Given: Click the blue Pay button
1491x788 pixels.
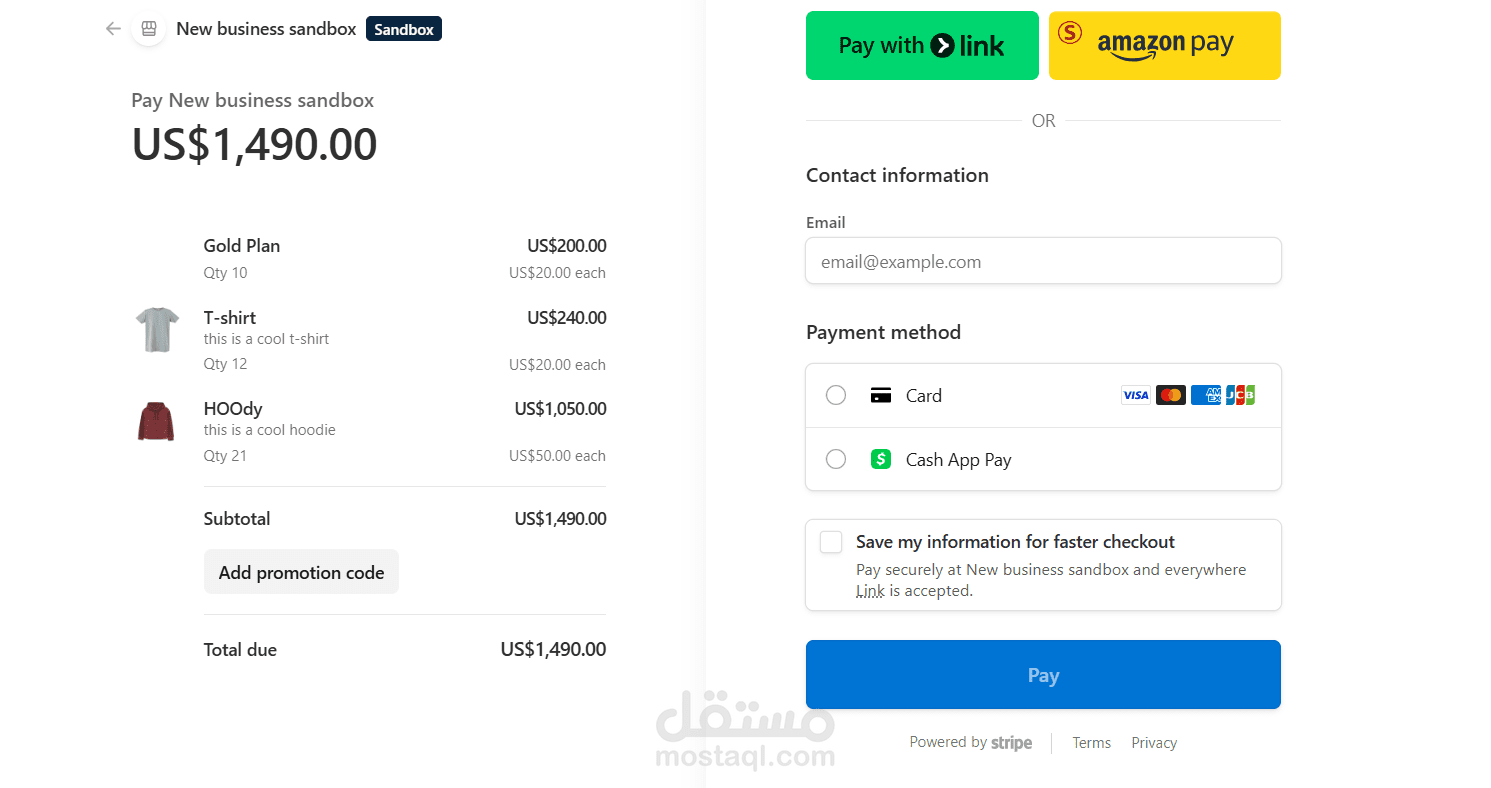Looking at the screenshot, I should [x=1043, y=675].
